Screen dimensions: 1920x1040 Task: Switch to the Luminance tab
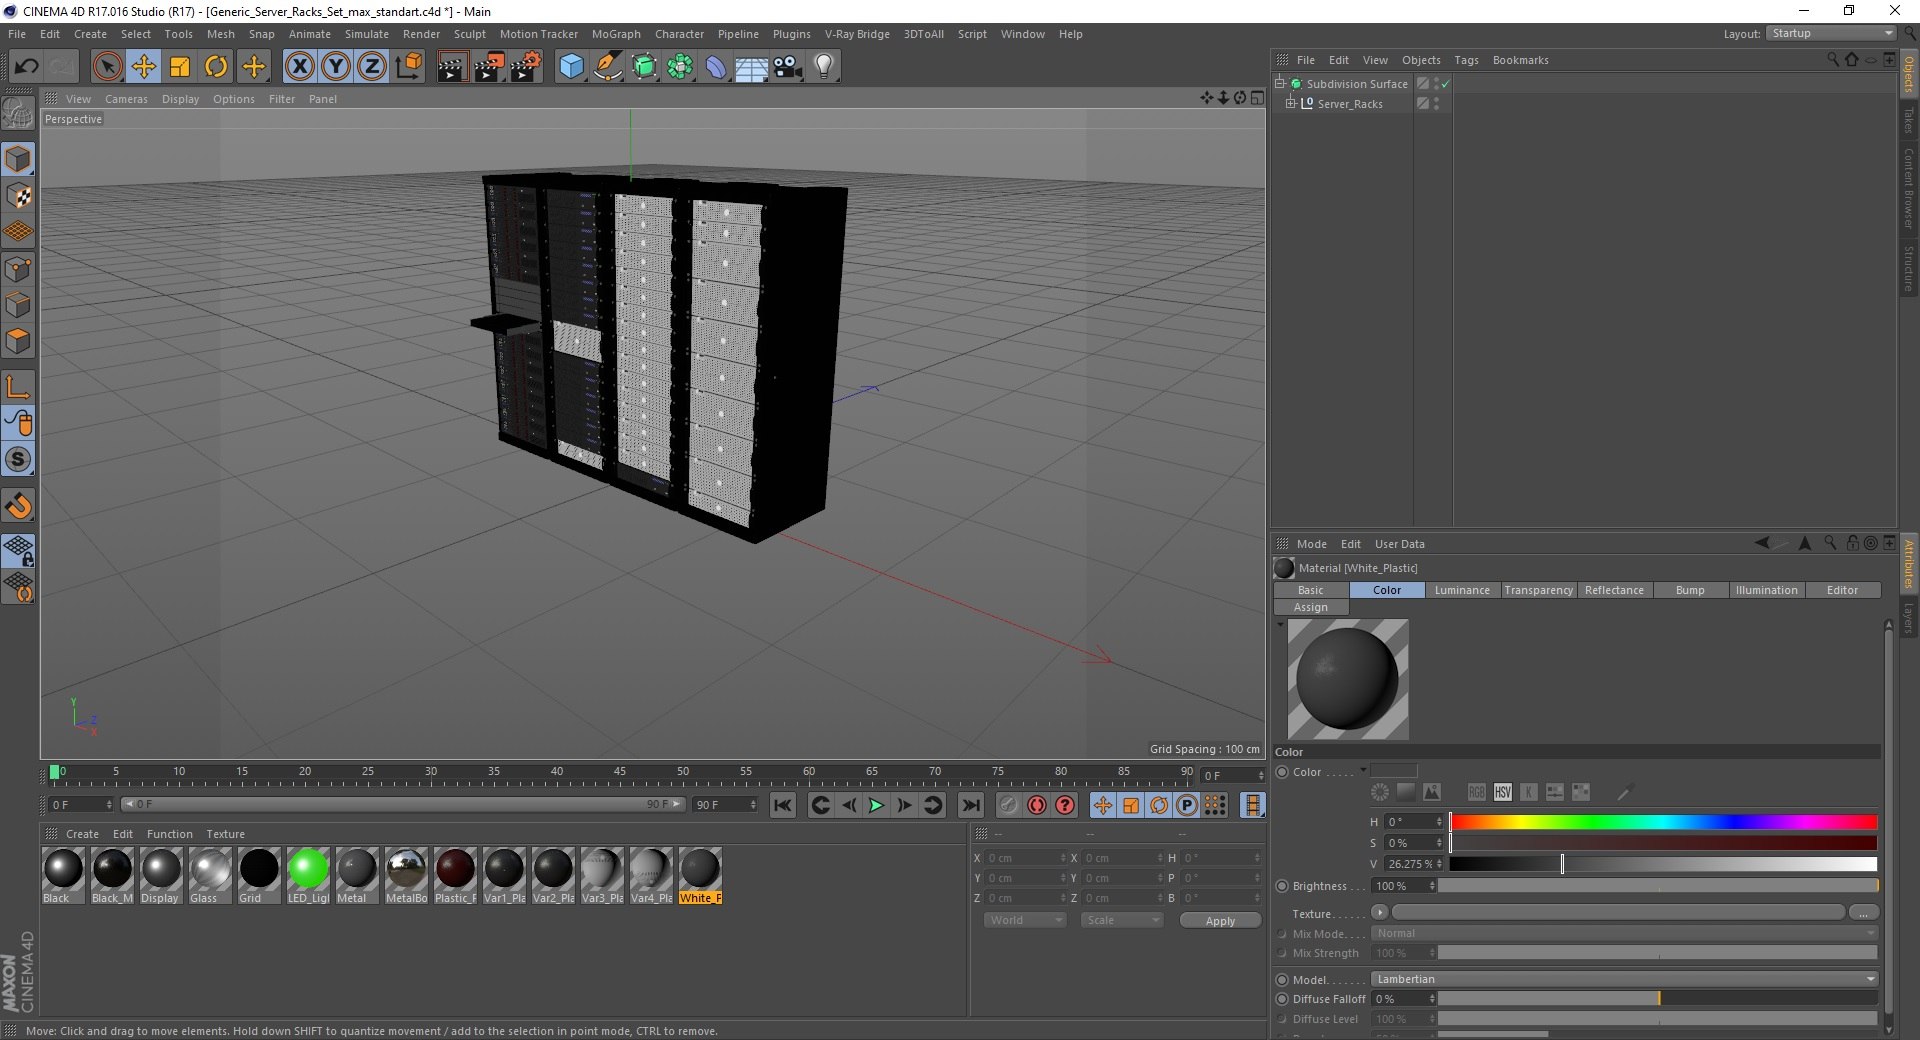pos(1462,590)
